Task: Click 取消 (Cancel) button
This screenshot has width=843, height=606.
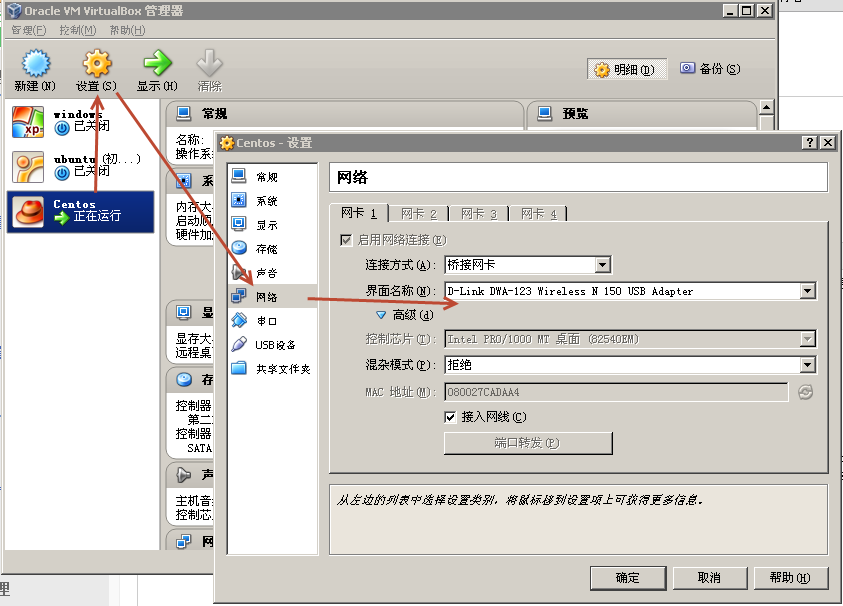Action: (710, 578)
